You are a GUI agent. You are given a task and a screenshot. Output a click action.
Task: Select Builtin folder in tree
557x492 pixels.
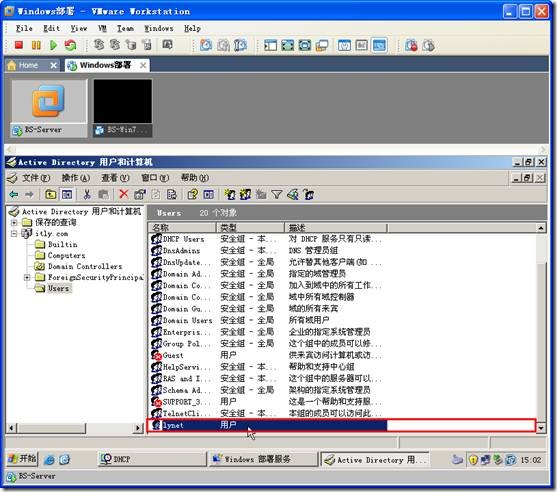click(63, 245)
